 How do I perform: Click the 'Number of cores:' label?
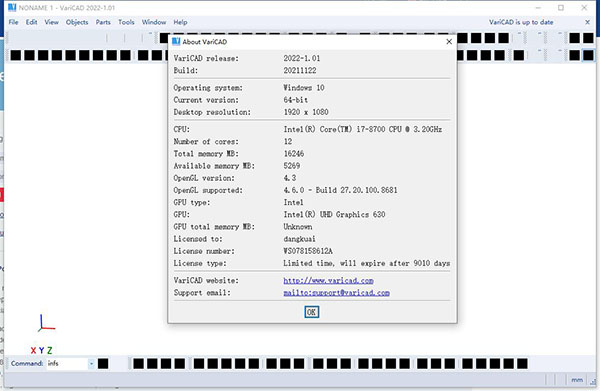206,142
